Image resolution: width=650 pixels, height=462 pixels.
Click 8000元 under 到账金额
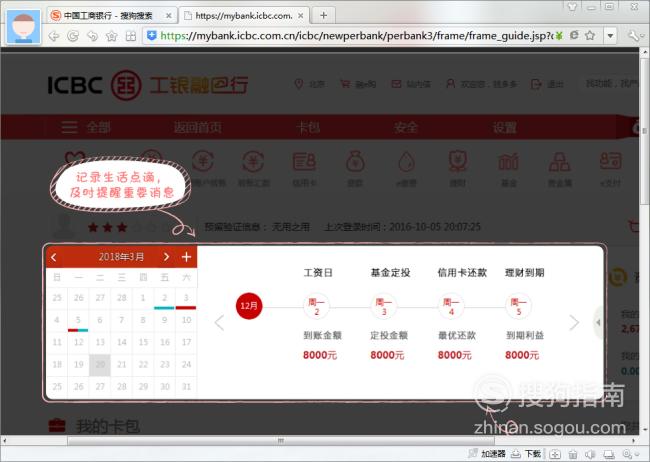coord(320,355)
